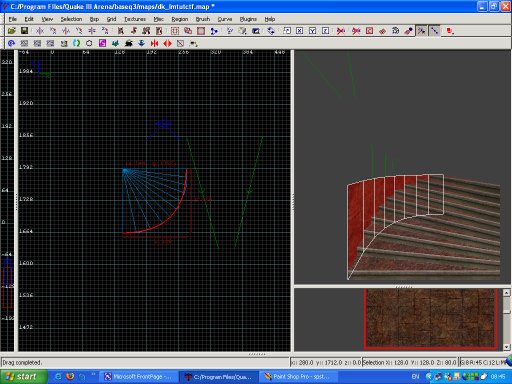Image resolution: width=512 pixels, height=384 pixels.
Task: Click the Open map folder icon
Action: tap(12, 31)
